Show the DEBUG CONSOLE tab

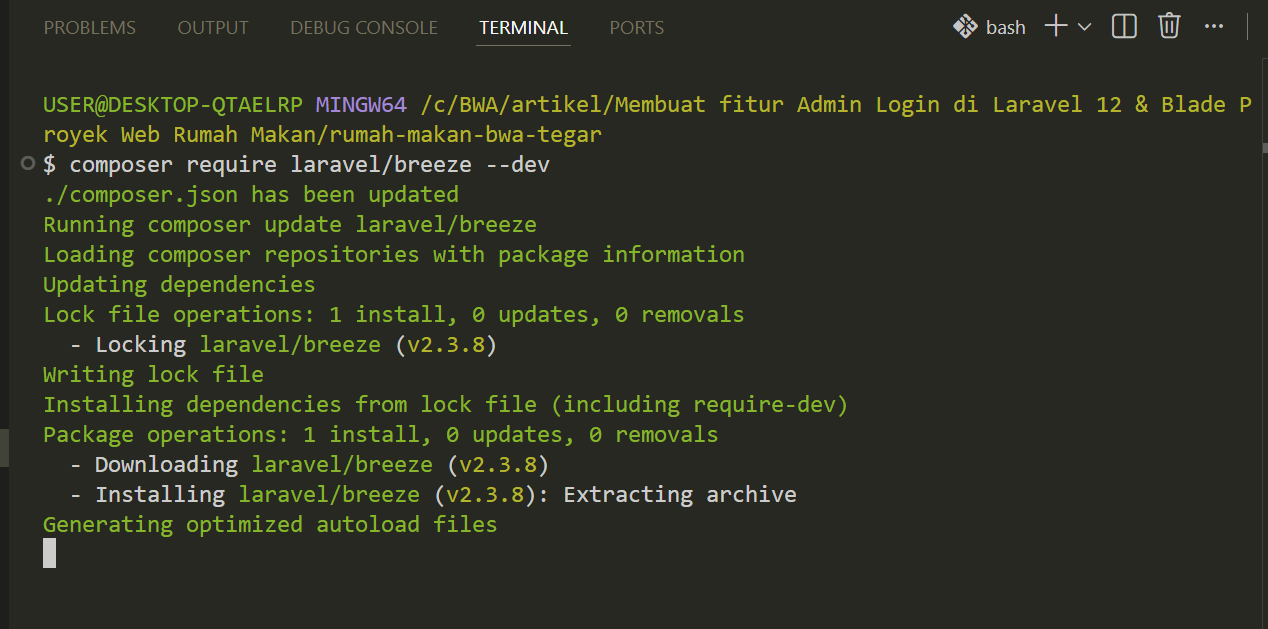364,28
